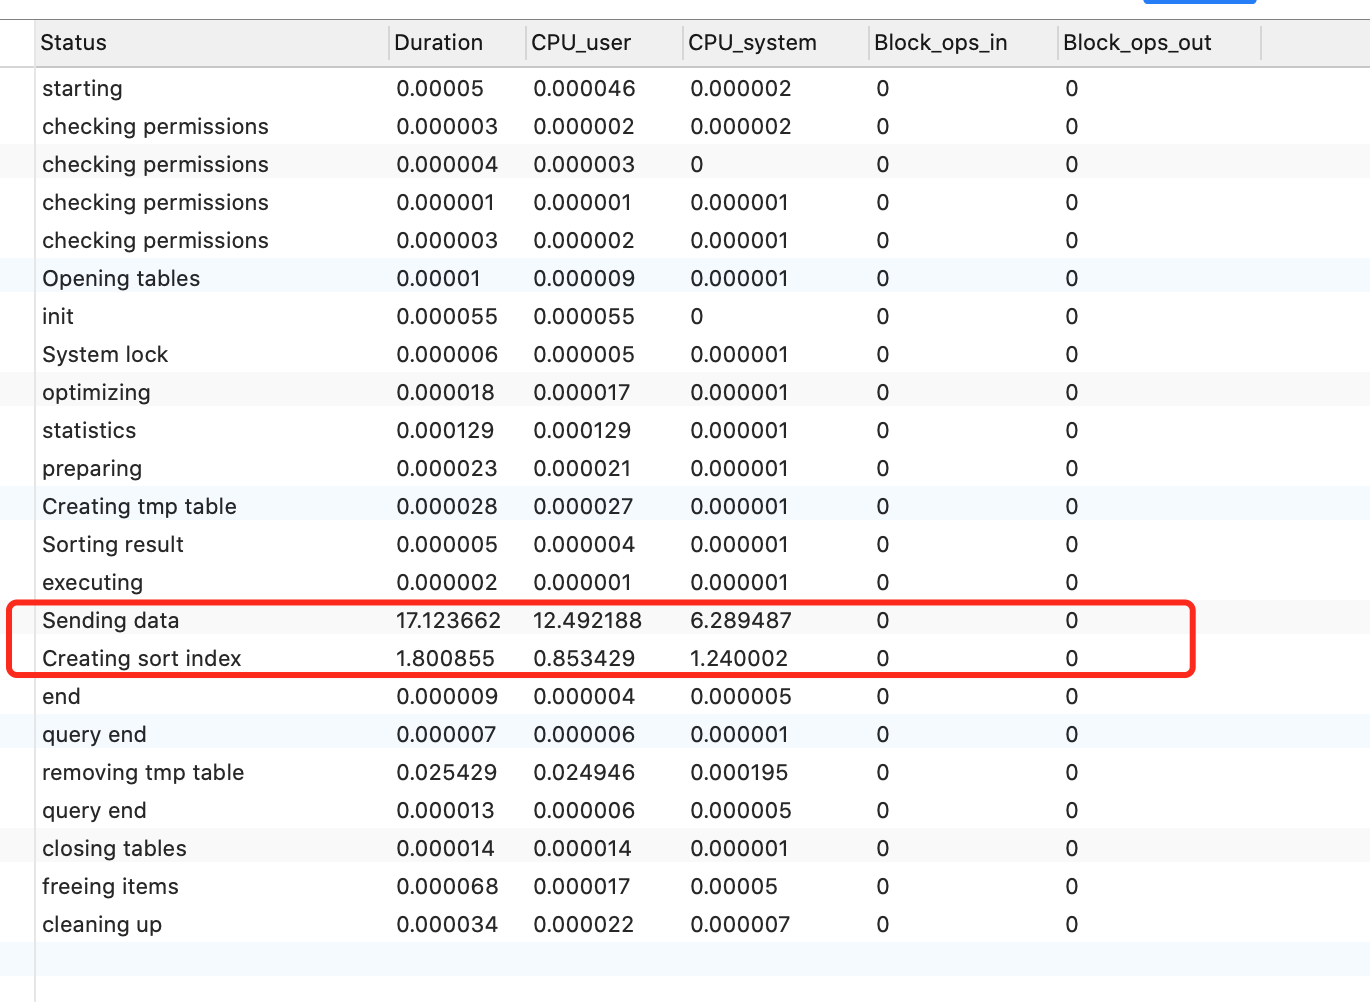Image resolution: width=1370 pixels, height=1002 pixels.
Task: Sort the table by the Duration column
Action: (x=439, y=43)
